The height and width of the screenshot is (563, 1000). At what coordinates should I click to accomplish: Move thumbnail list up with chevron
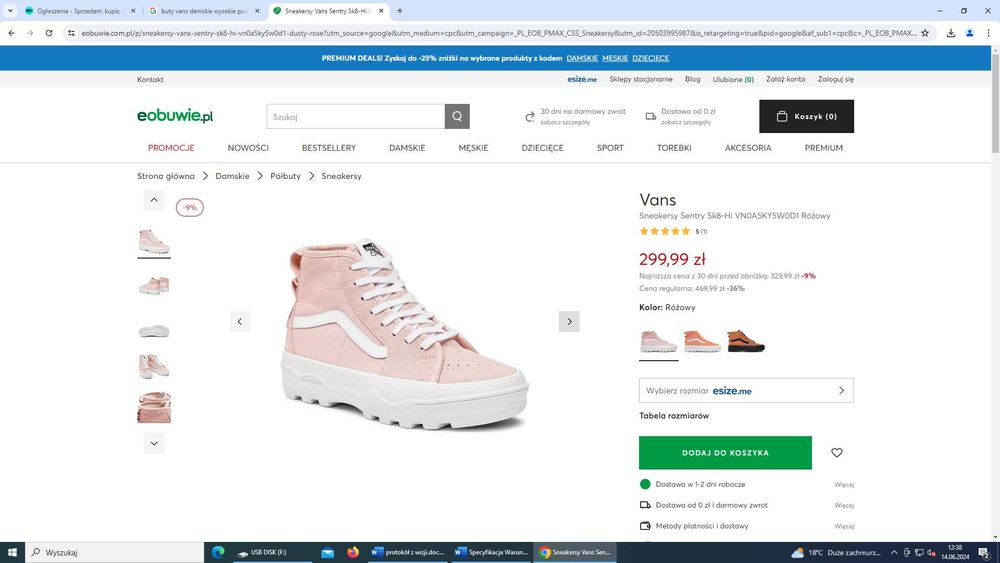(x=154, y=200)
